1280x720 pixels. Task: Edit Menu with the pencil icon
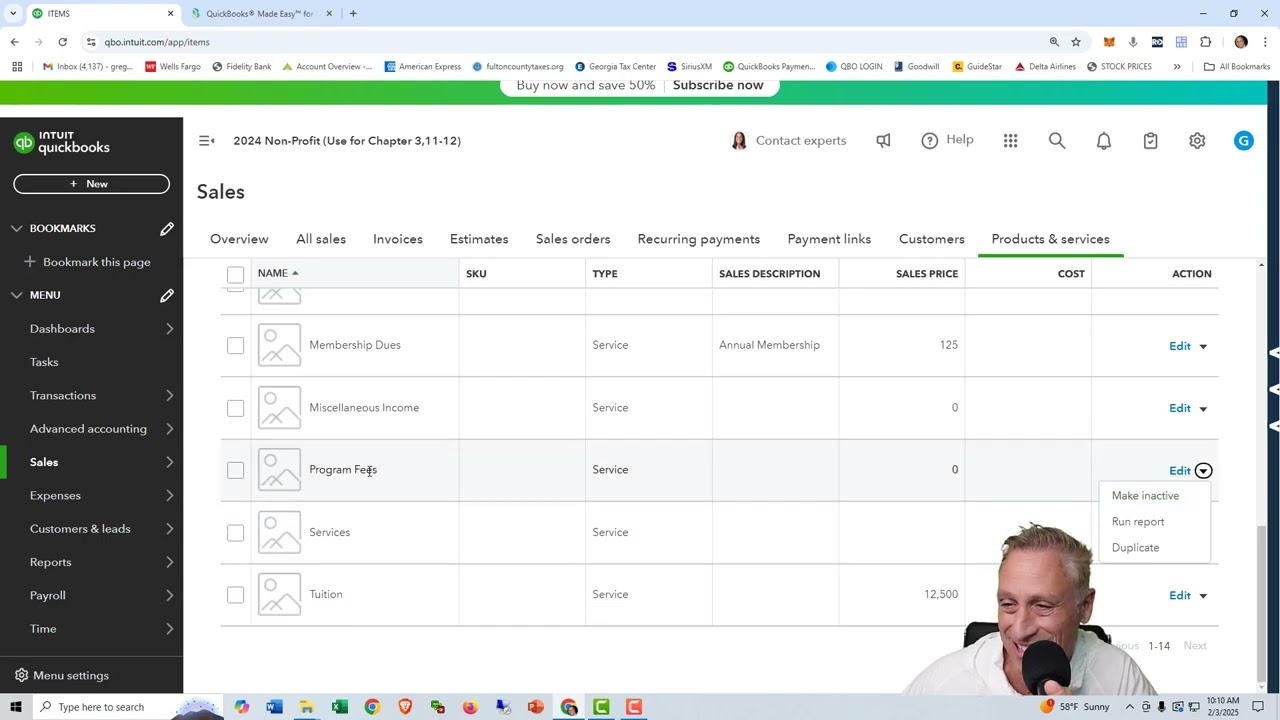coord(167,296)
